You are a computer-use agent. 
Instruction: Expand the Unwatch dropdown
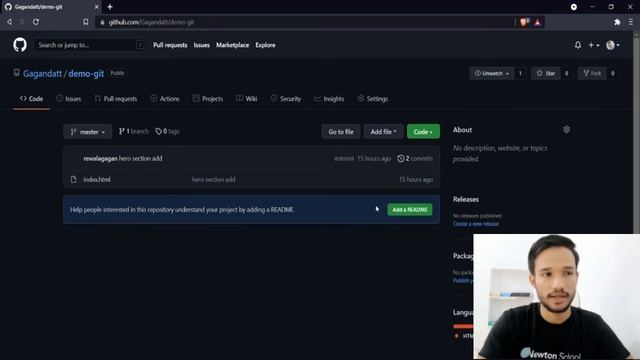(x=491, y=73)
